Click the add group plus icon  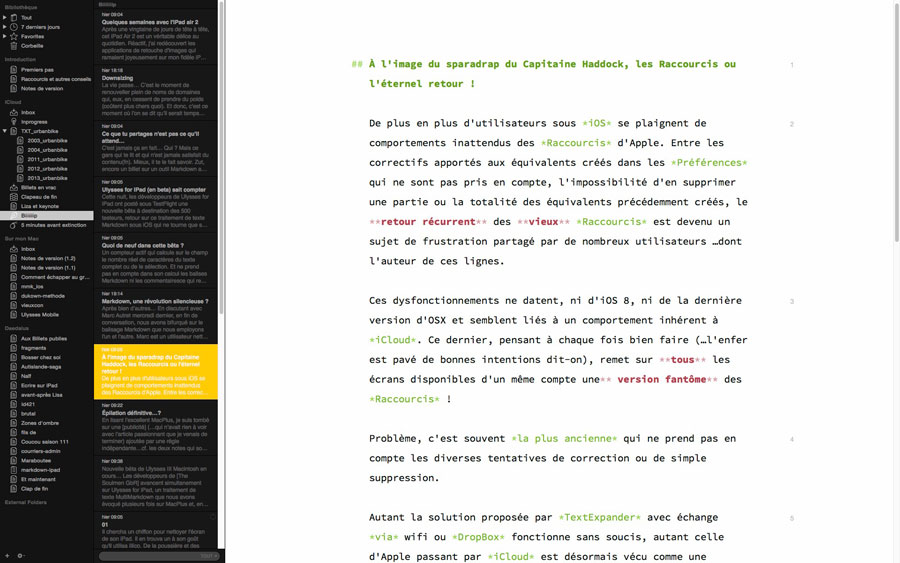coord(7,556)
